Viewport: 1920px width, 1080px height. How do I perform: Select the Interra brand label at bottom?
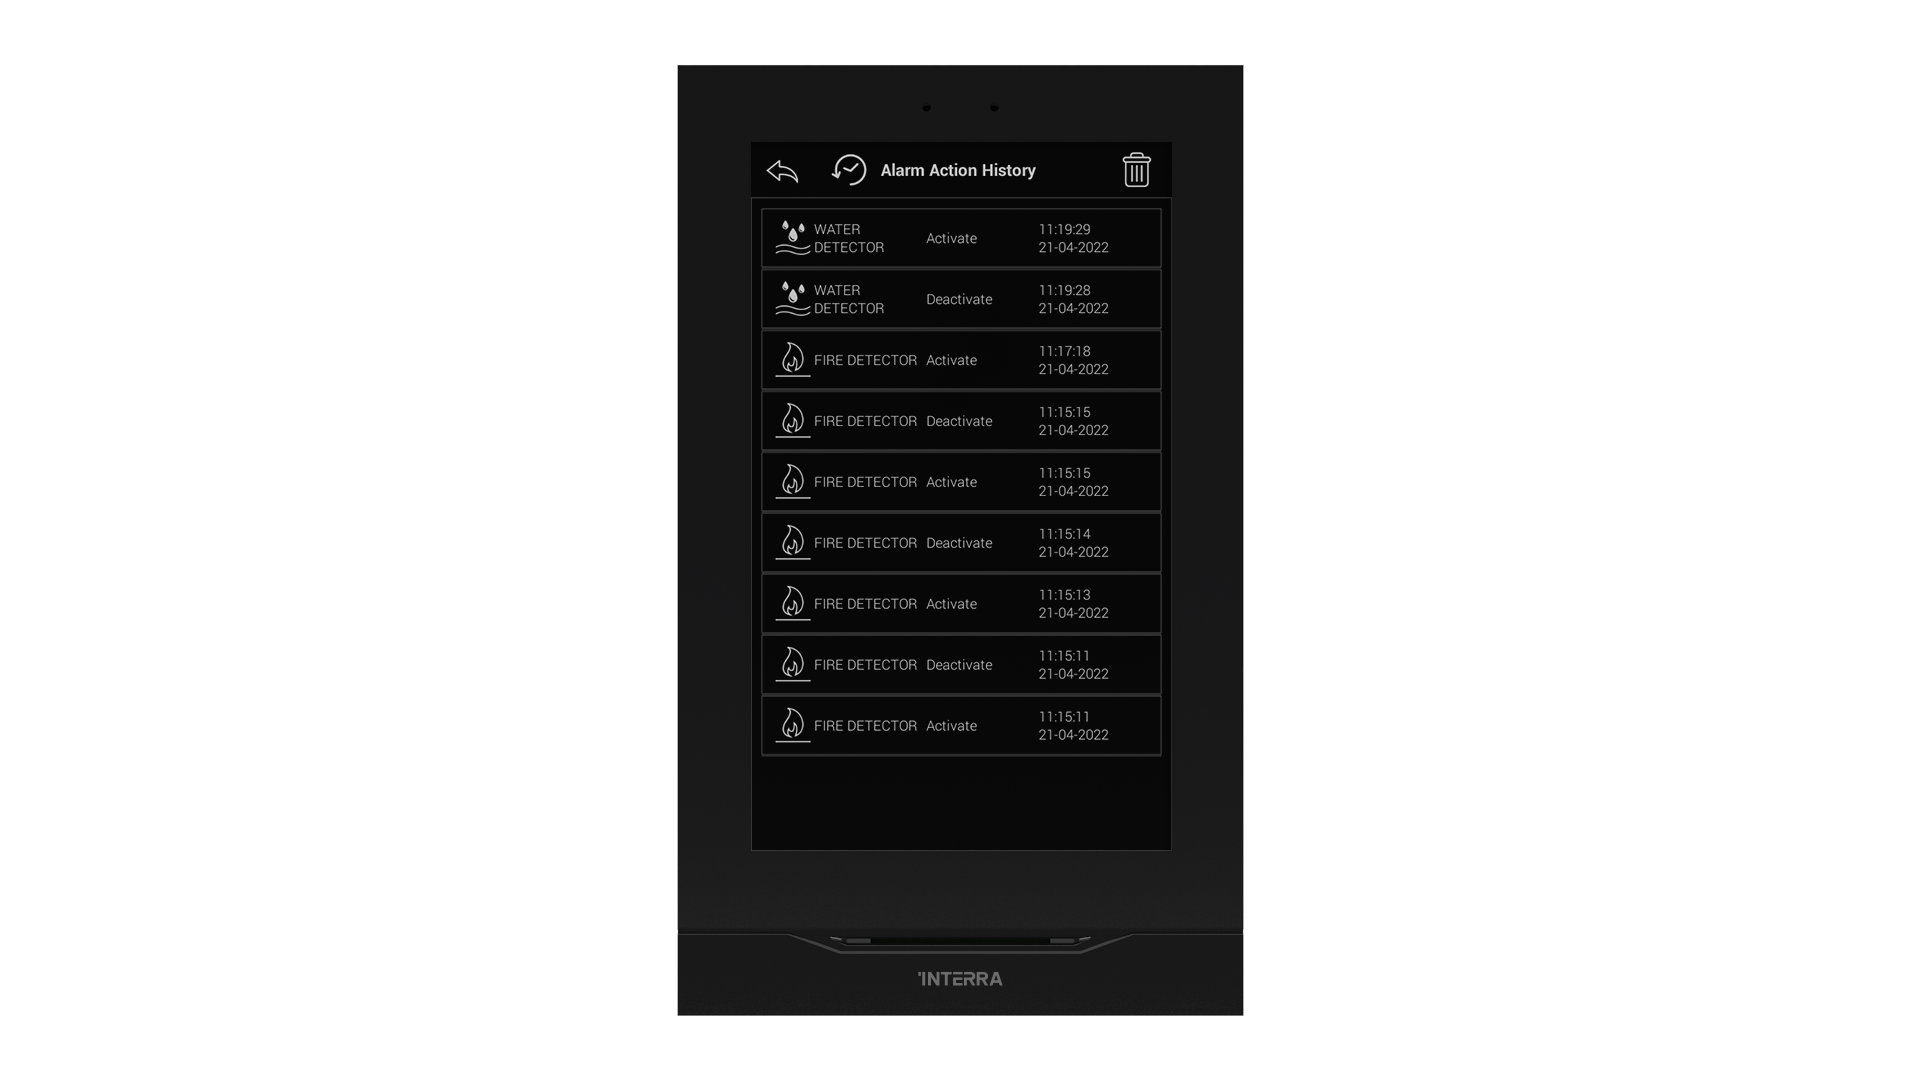960,978
